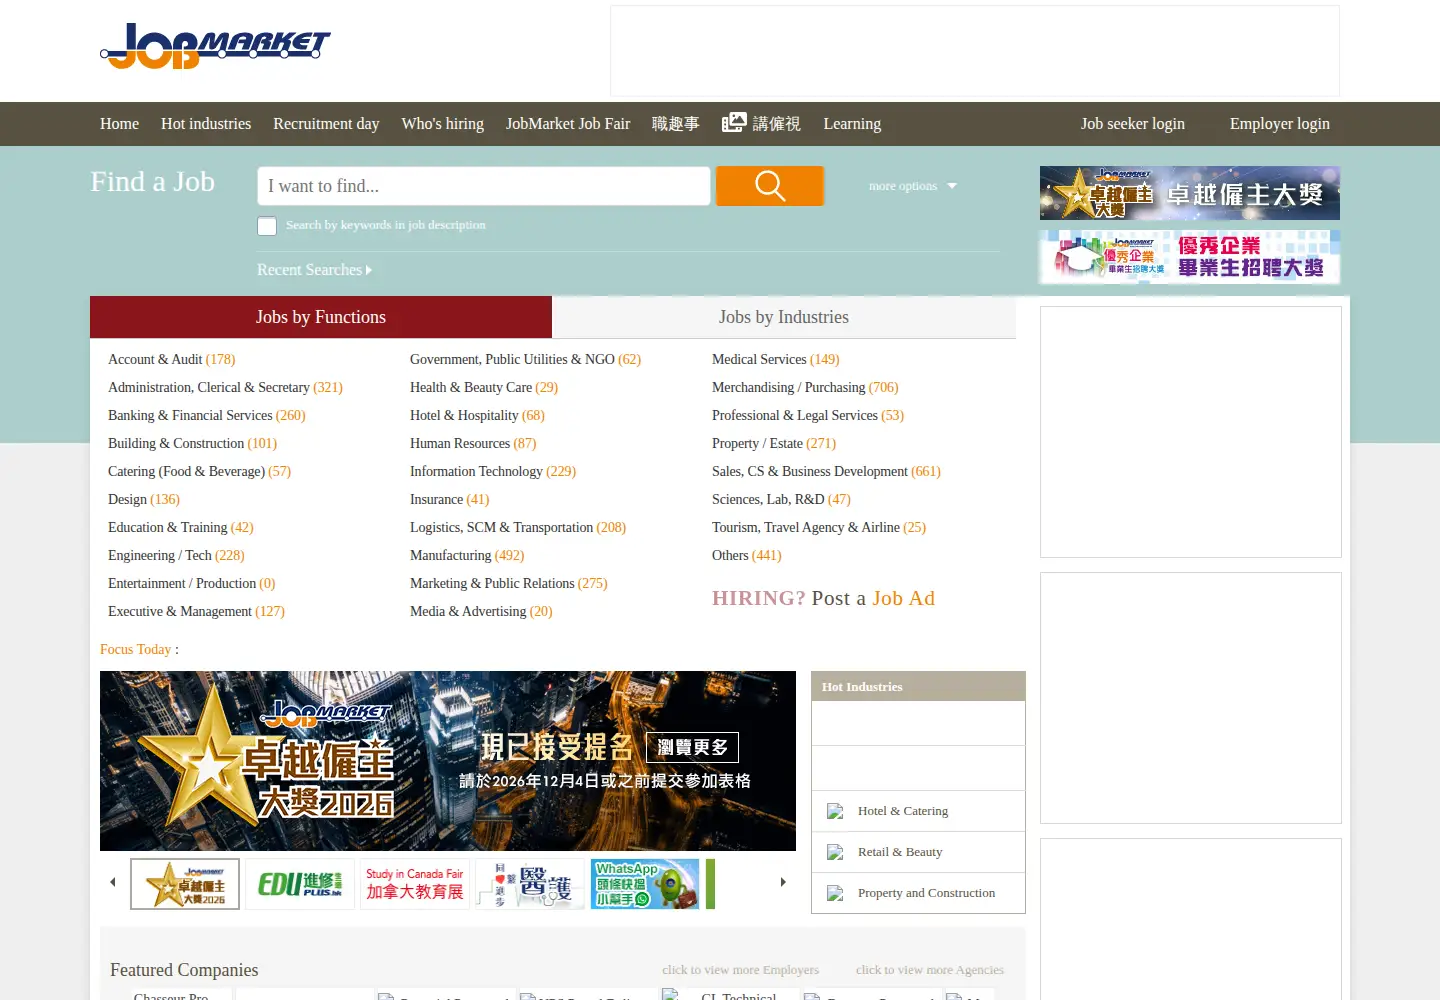Screen dimensions: 1440x1000
Task: Switch to Jobs by Functions tab
Action: tap(321, 317)
